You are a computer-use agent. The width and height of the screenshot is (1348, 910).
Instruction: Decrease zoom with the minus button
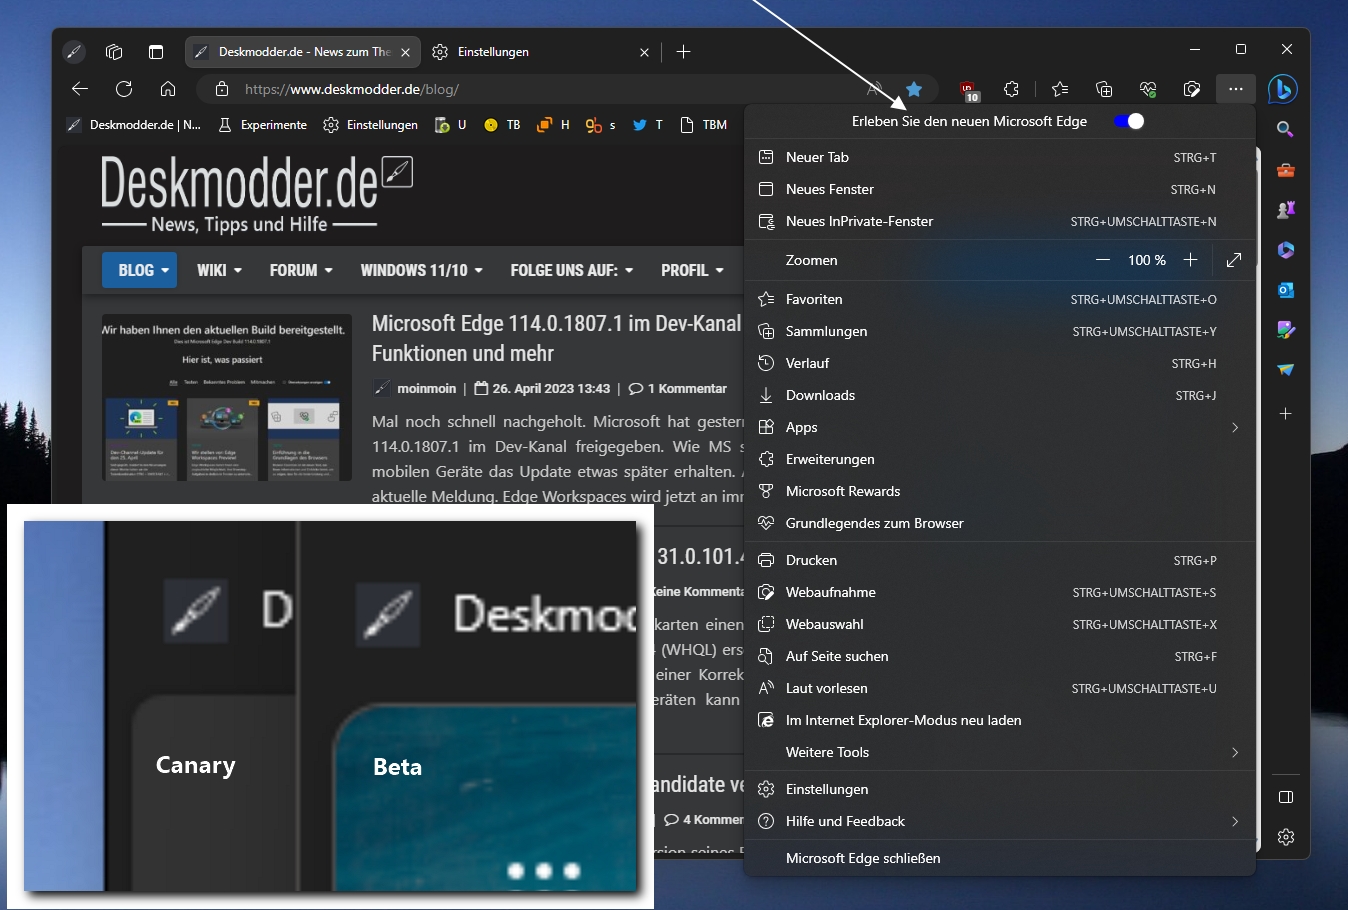(x=1103, y=260)
